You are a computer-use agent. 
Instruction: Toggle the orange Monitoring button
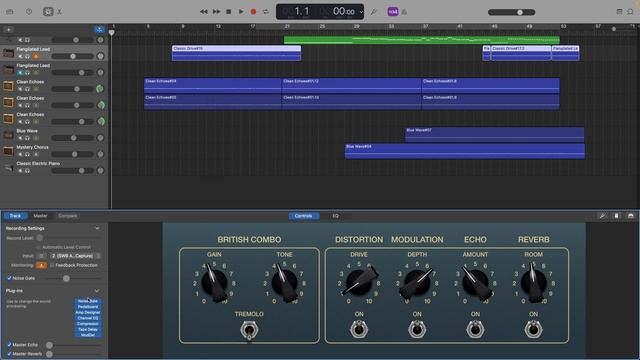click(x=41, y=265)
